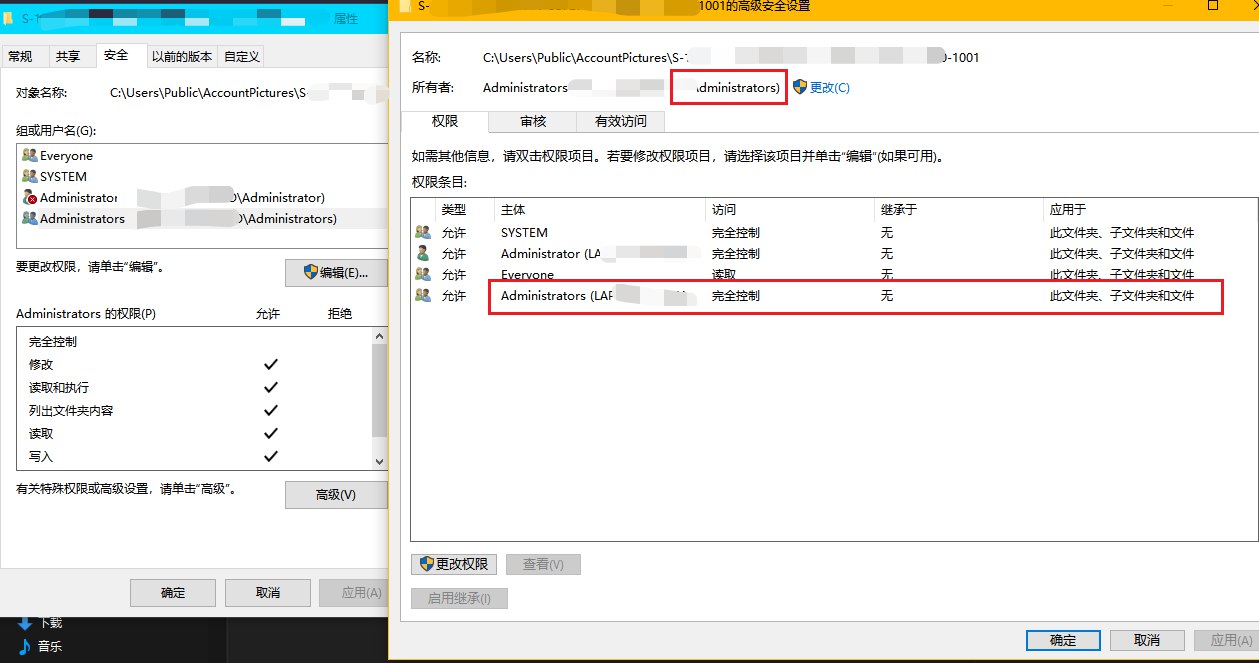The width and height of the screenshot is (1259, 663).
Task: Click the maximize button of the advanced security window
Action: 1212,6
